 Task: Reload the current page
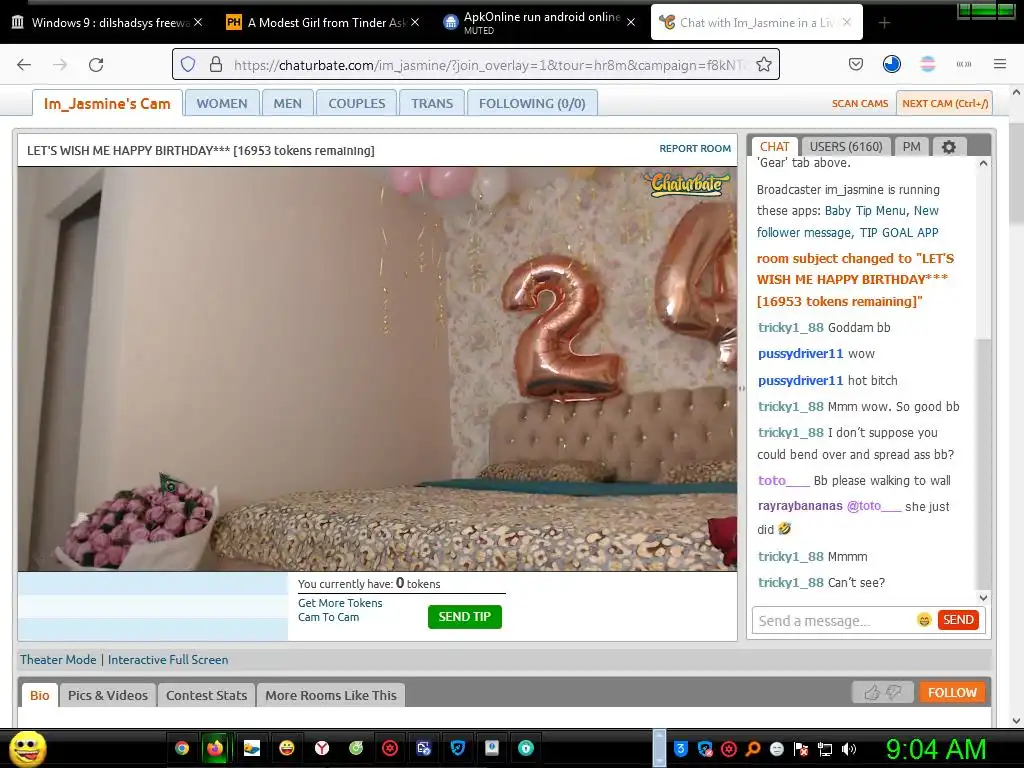(96, 64)
